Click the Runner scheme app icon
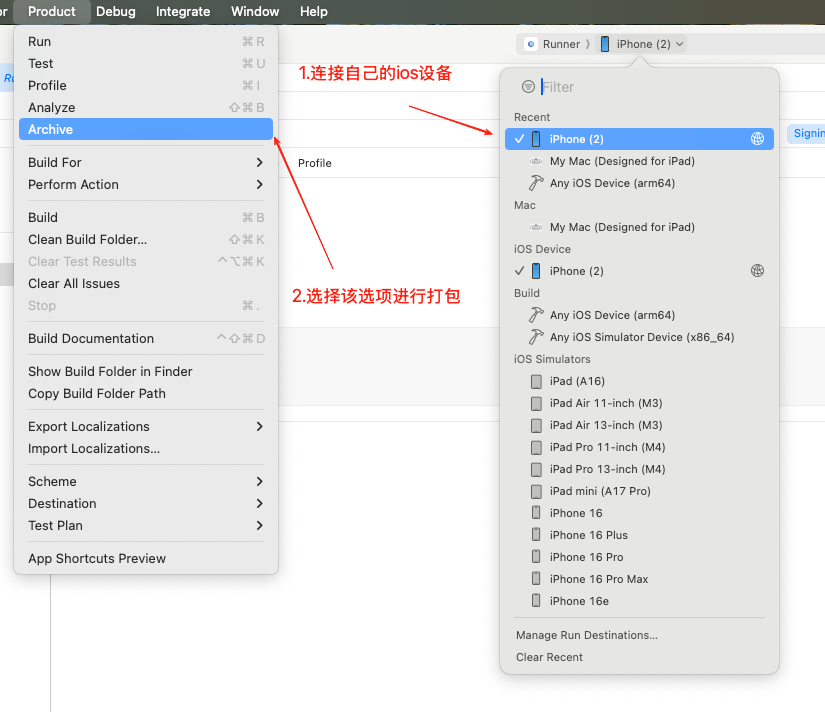 [531, 44]
